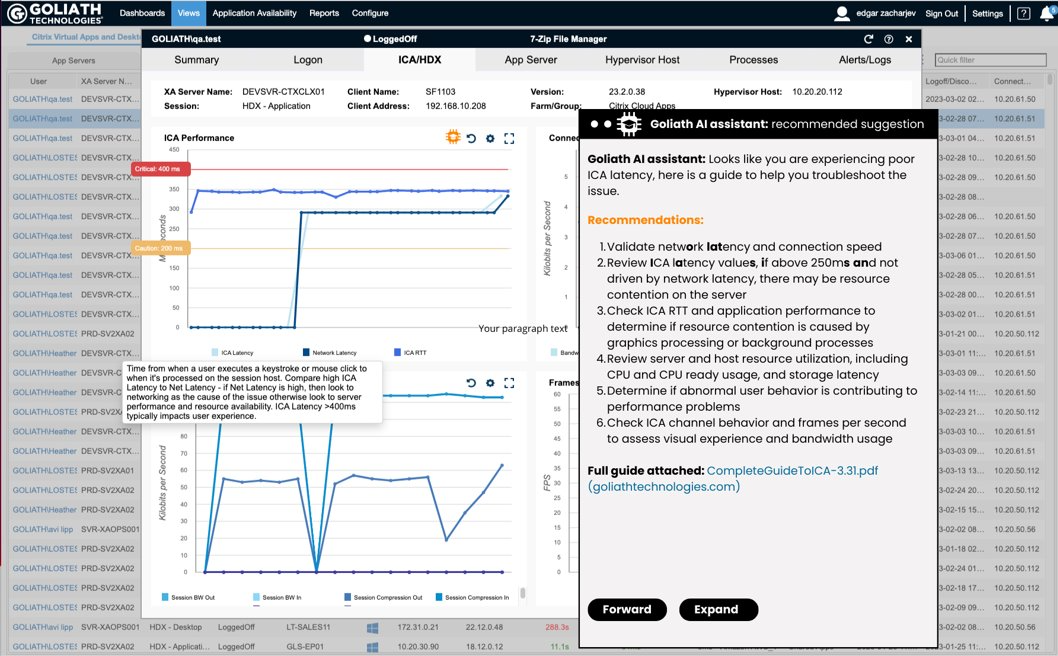This screenshot has height=656, width=1058.
Task: Click the Goliath Technologies logo
Action: click(x=54, y=13)
